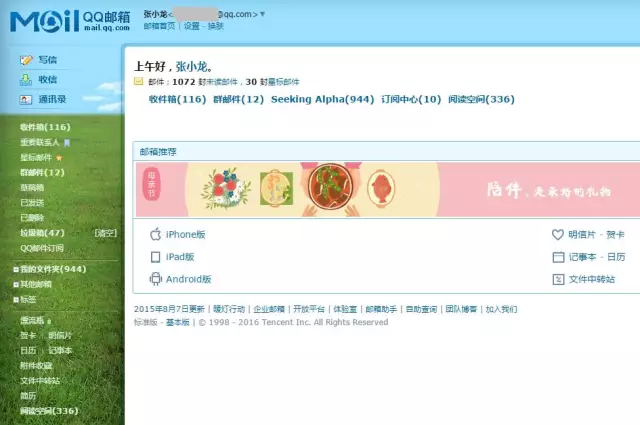
Task: Expand the 标签 sidebar section
Action: [16, 300]
